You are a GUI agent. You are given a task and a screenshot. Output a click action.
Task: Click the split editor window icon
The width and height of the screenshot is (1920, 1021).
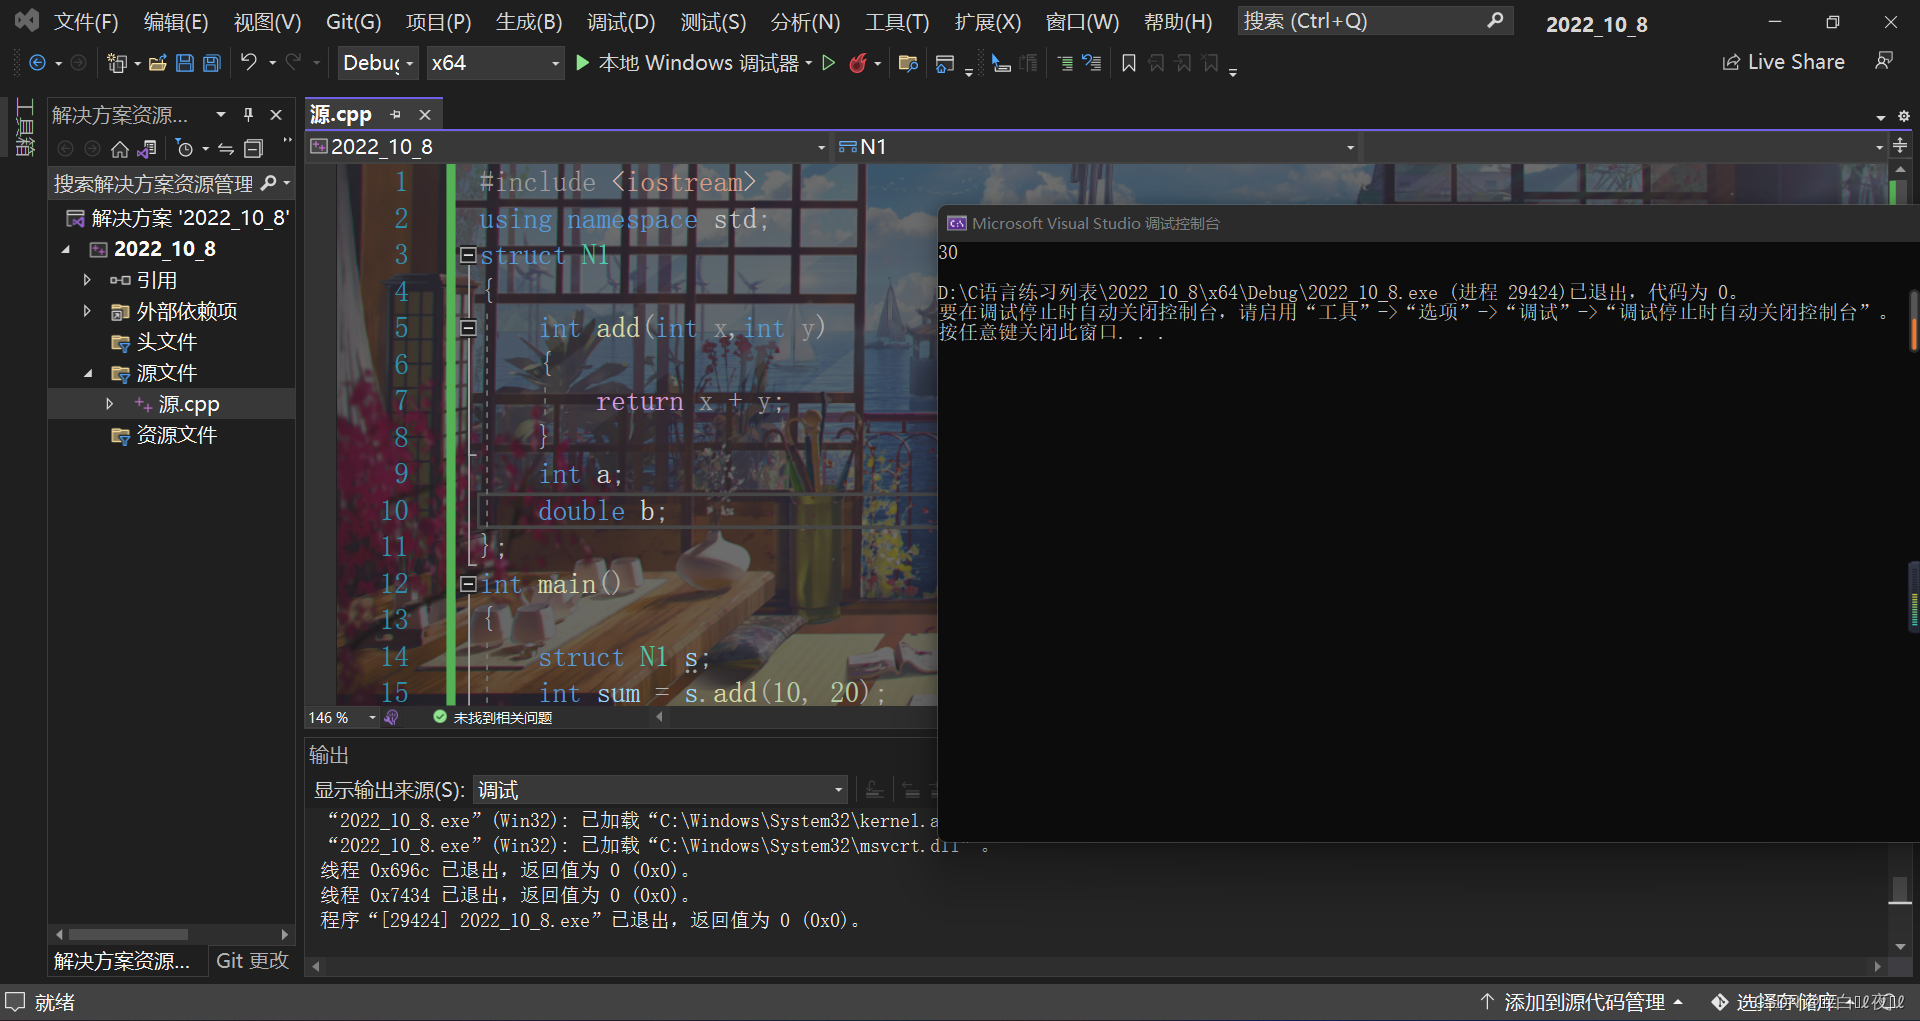[1900, 146]
